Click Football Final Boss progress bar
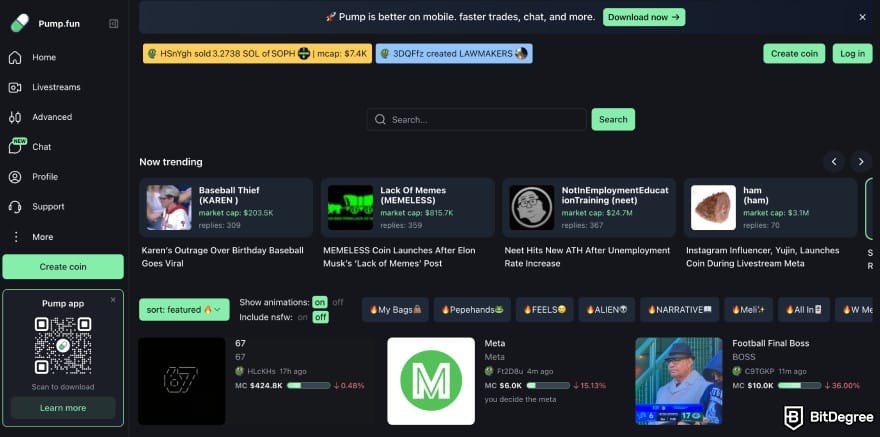The image size is (880, 437). (799, 385)
